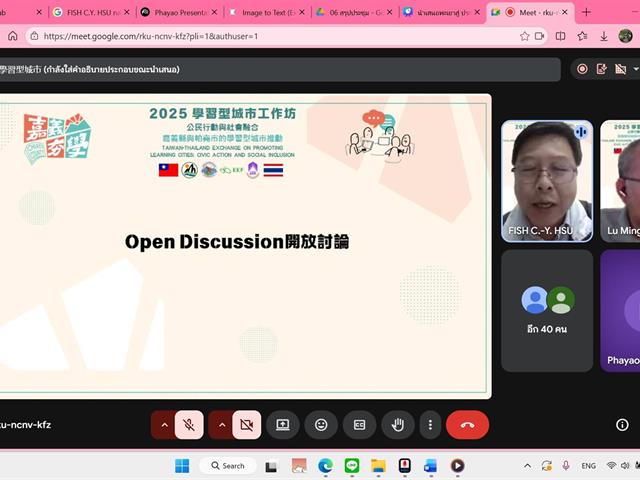640x480 pixels.
Task: Turn on the camera in Meet
Action: coord(245,425)
